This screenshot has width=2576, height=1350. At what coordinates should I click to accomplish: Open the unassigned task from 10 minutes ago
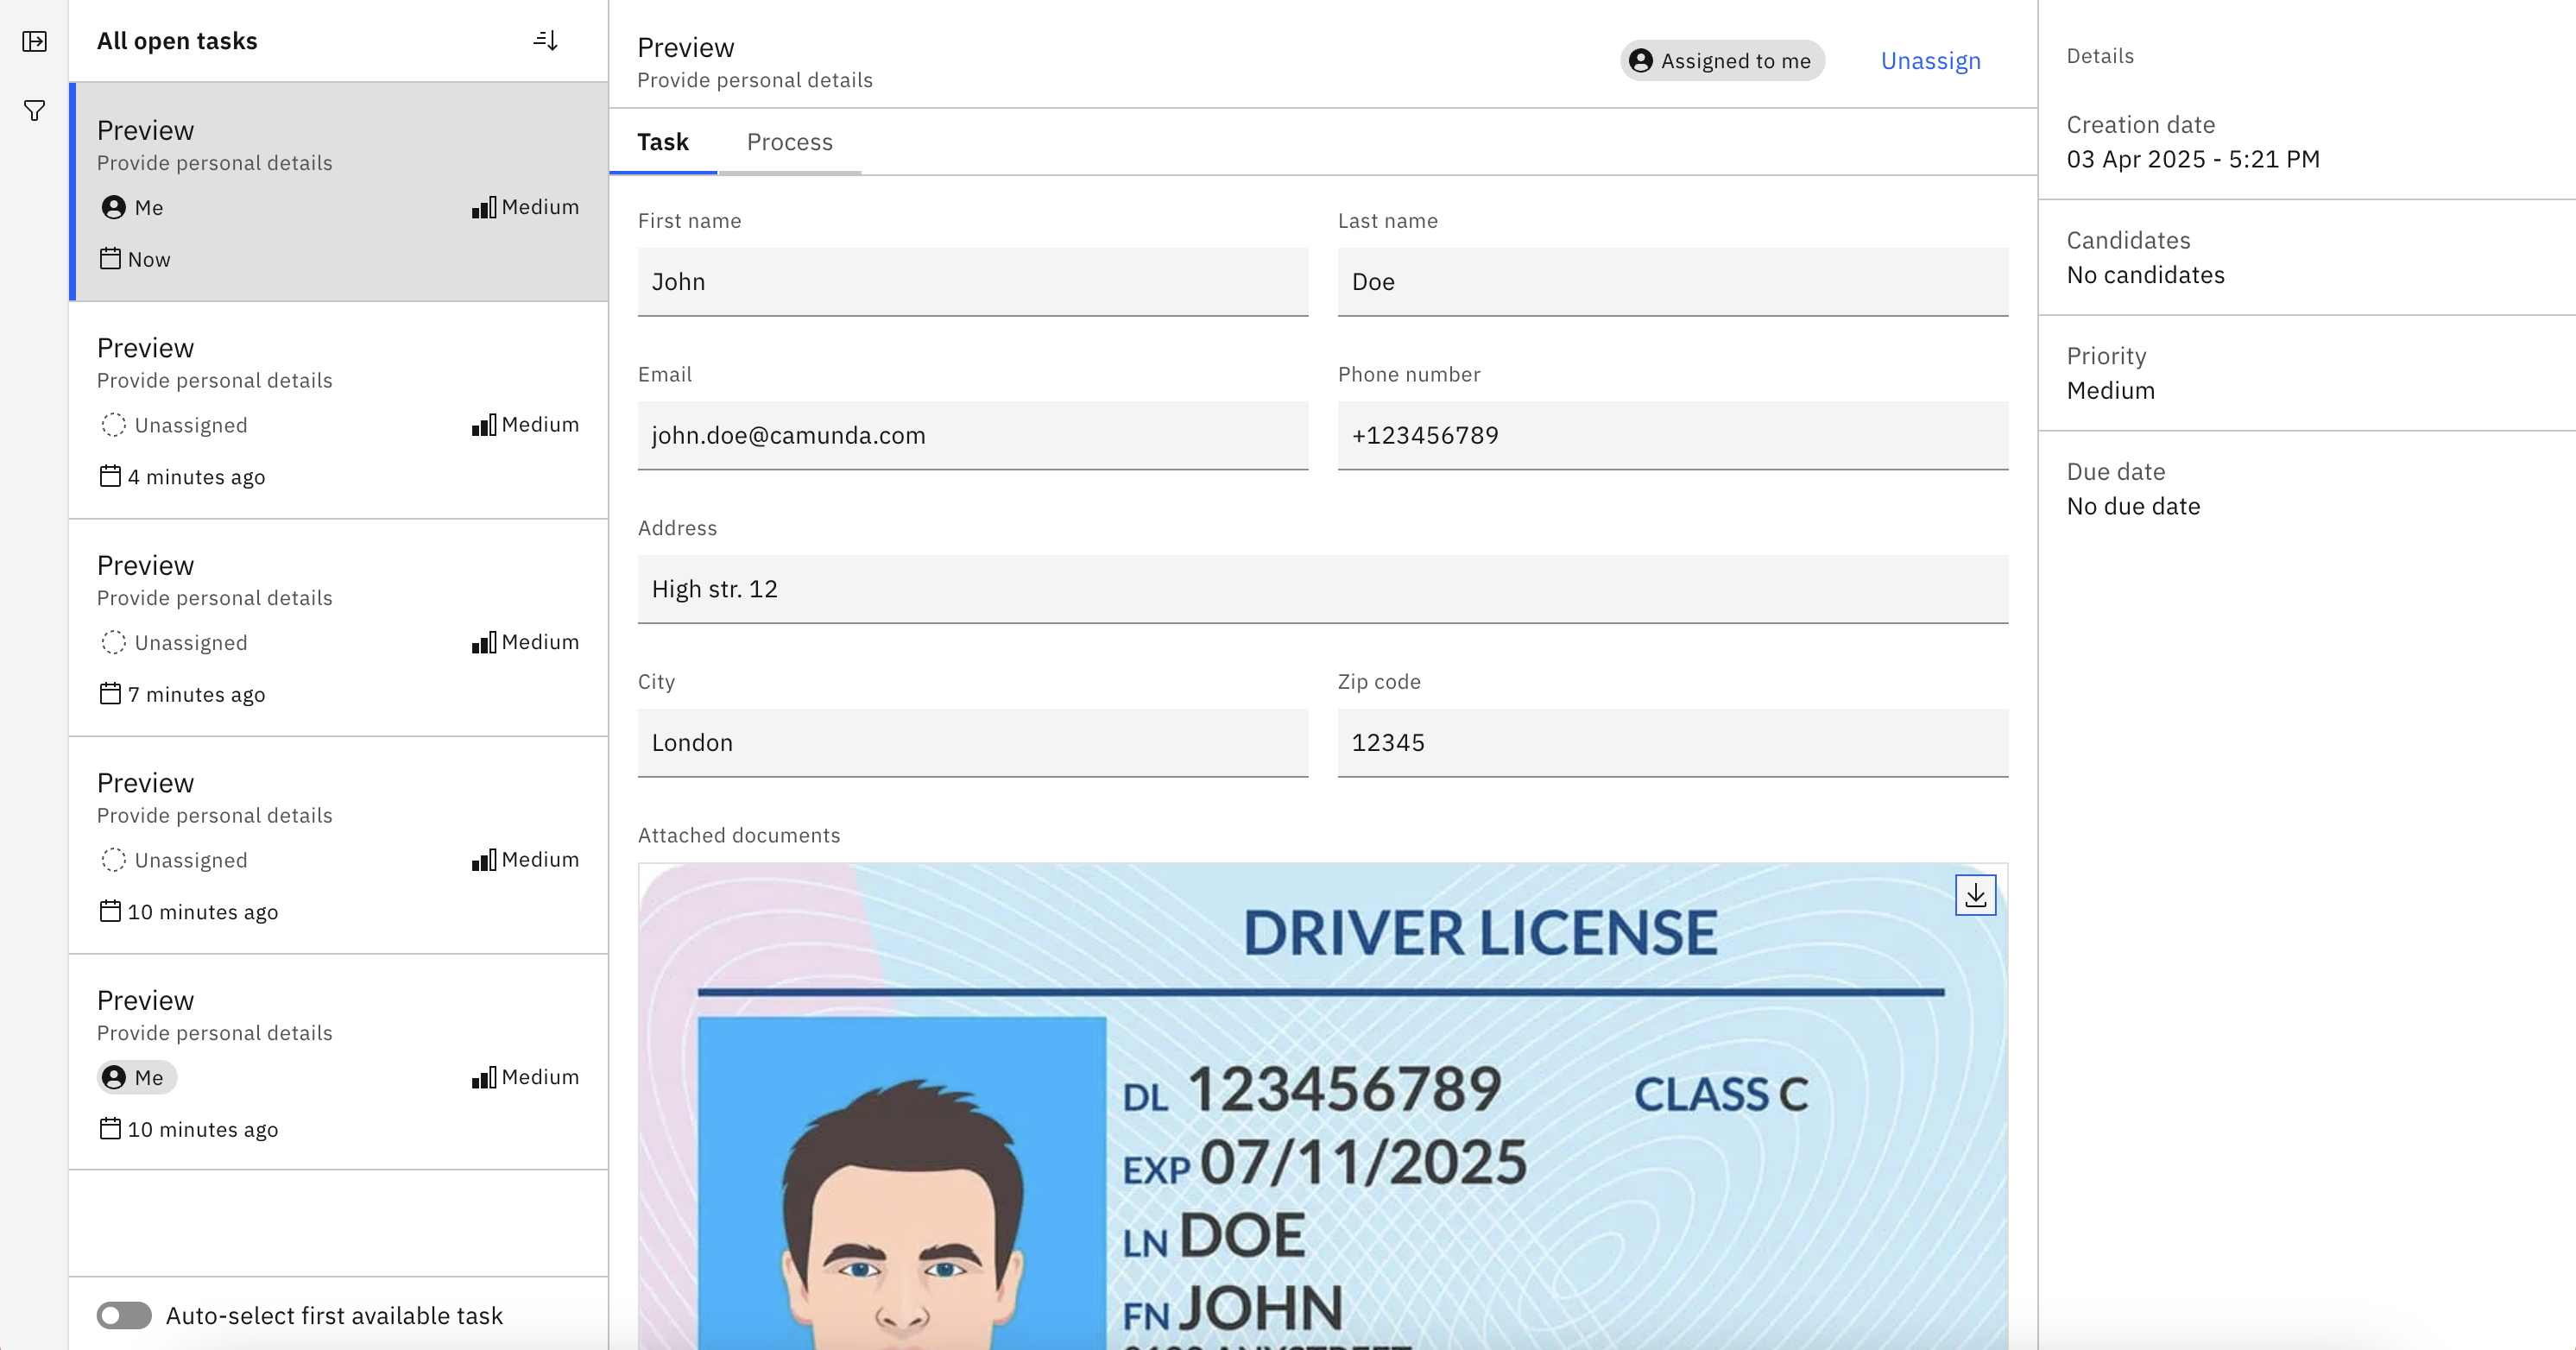pos(338,845)
